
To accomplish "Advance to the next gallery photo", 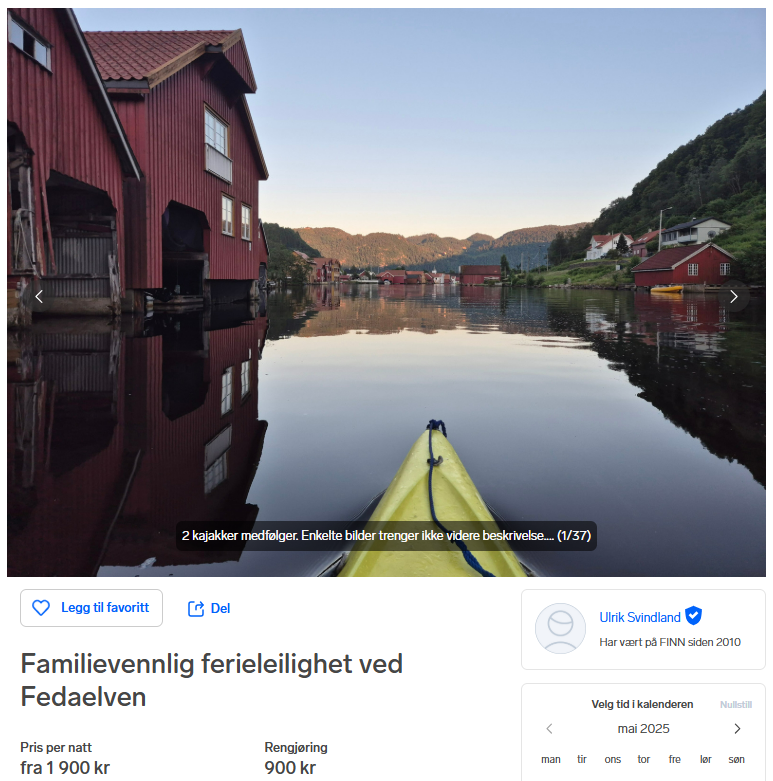I will 734,296.
